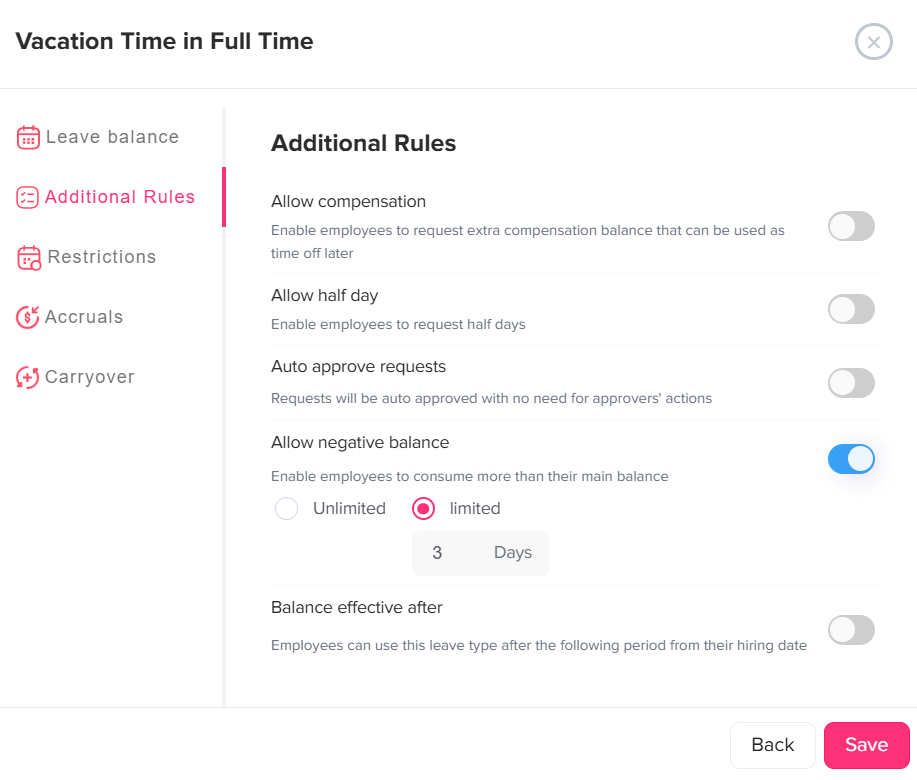Switch to the Restrictions tab

[x=102, y=258]
